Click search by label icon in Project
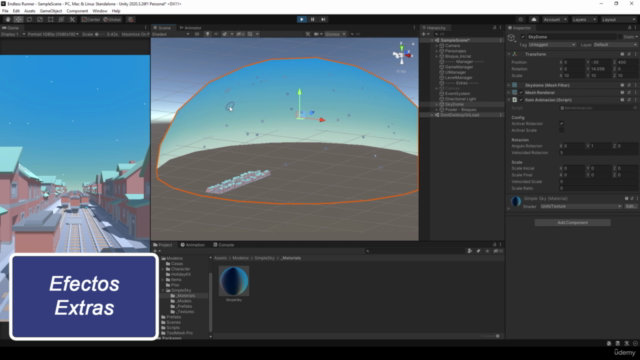 pyautogui.click(x=478, y=251)
